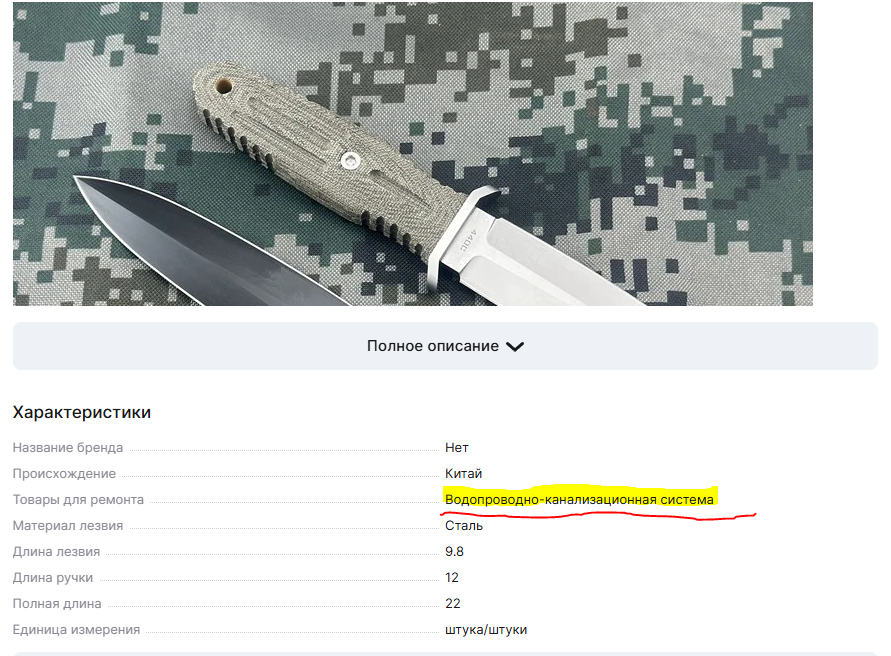Click the Название бренда label

click(68, 448)
